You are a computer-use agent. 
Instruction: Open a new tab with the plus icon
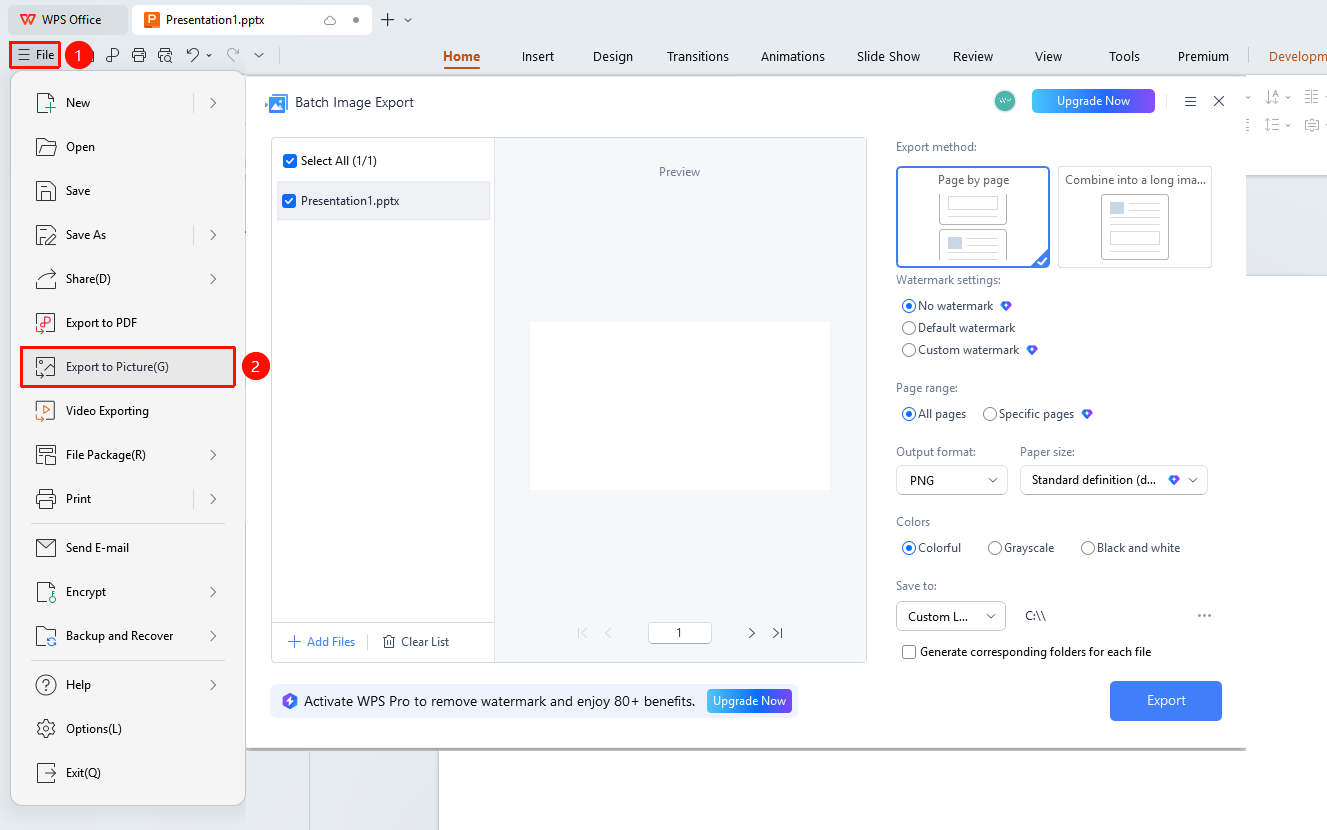(388, 20)
